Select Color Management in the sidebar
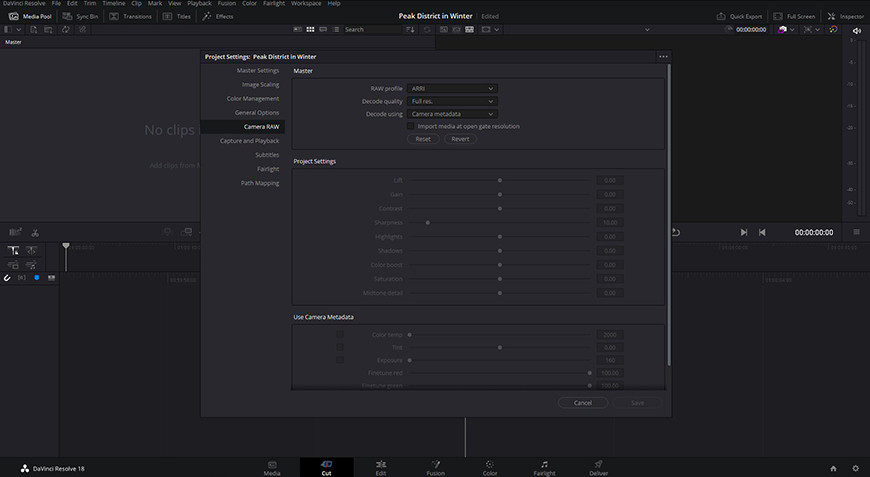Screen dimensions: 870x477 (x=252, y=99)
